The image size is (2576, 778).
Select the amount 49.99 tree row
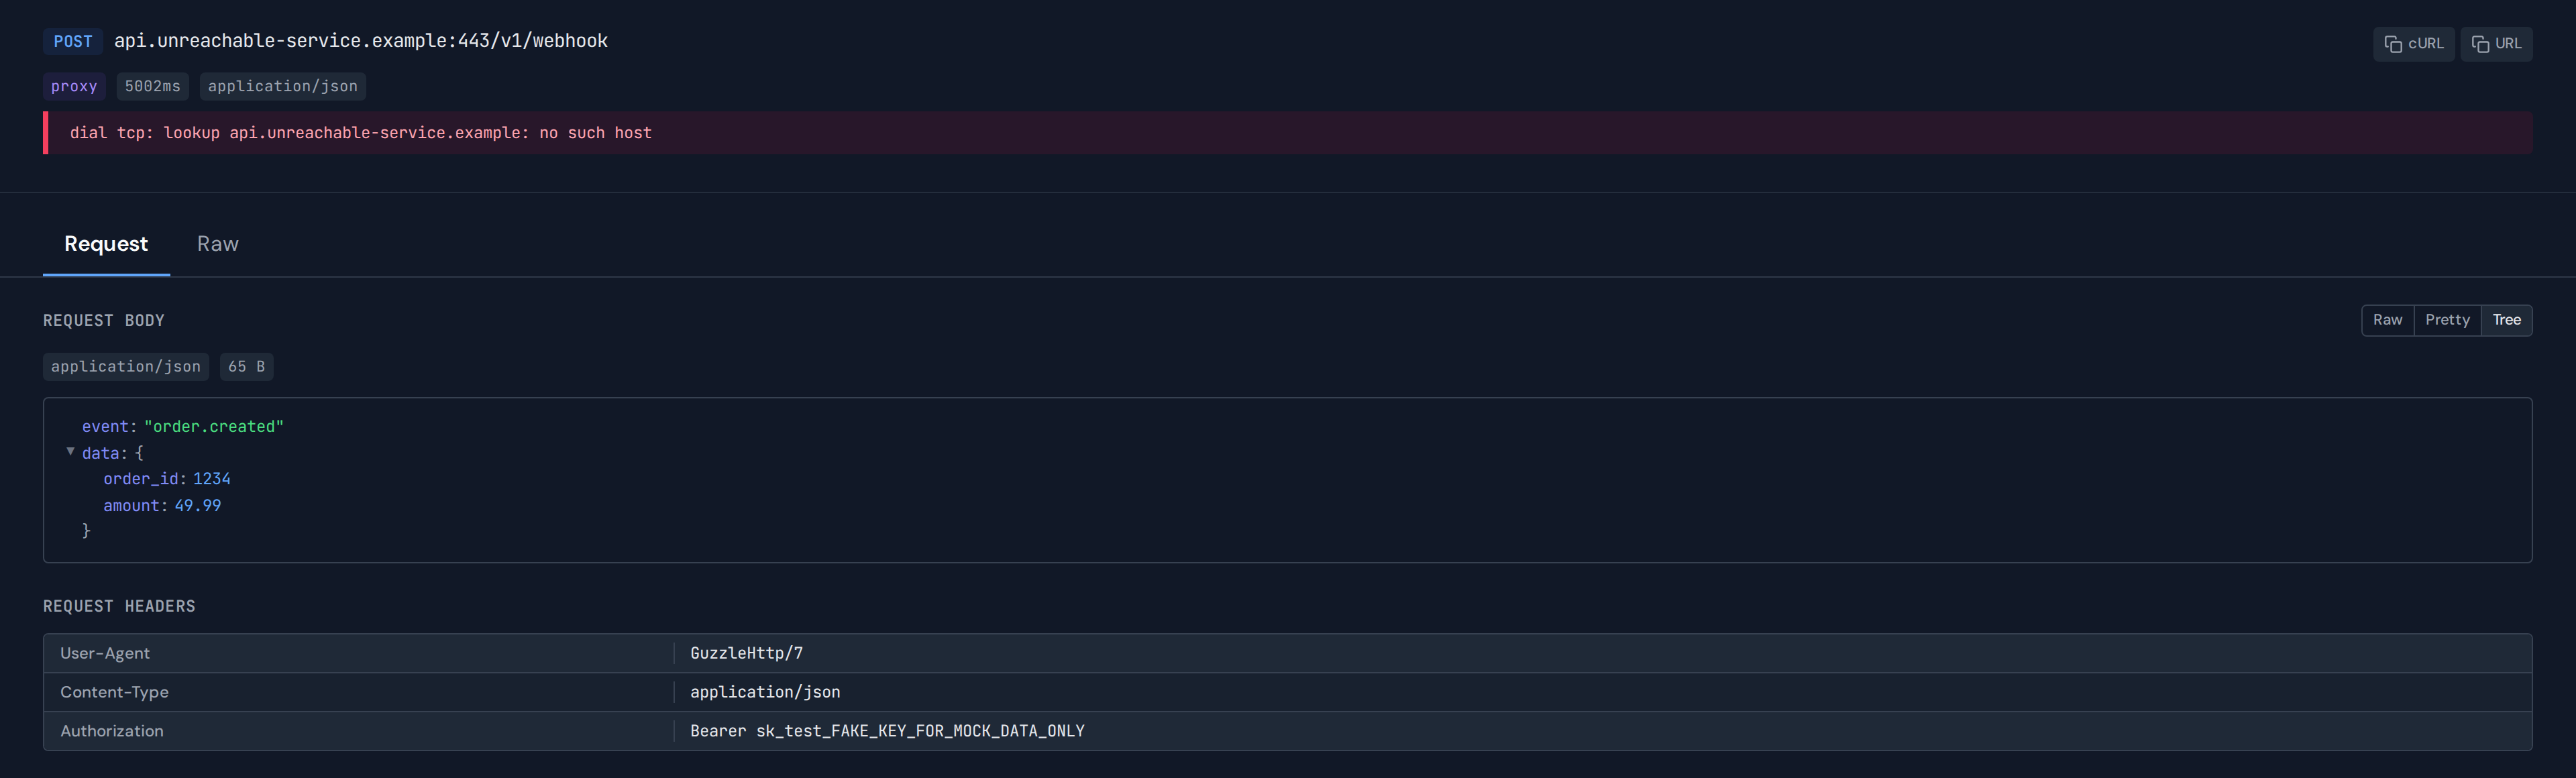[162, 506]
